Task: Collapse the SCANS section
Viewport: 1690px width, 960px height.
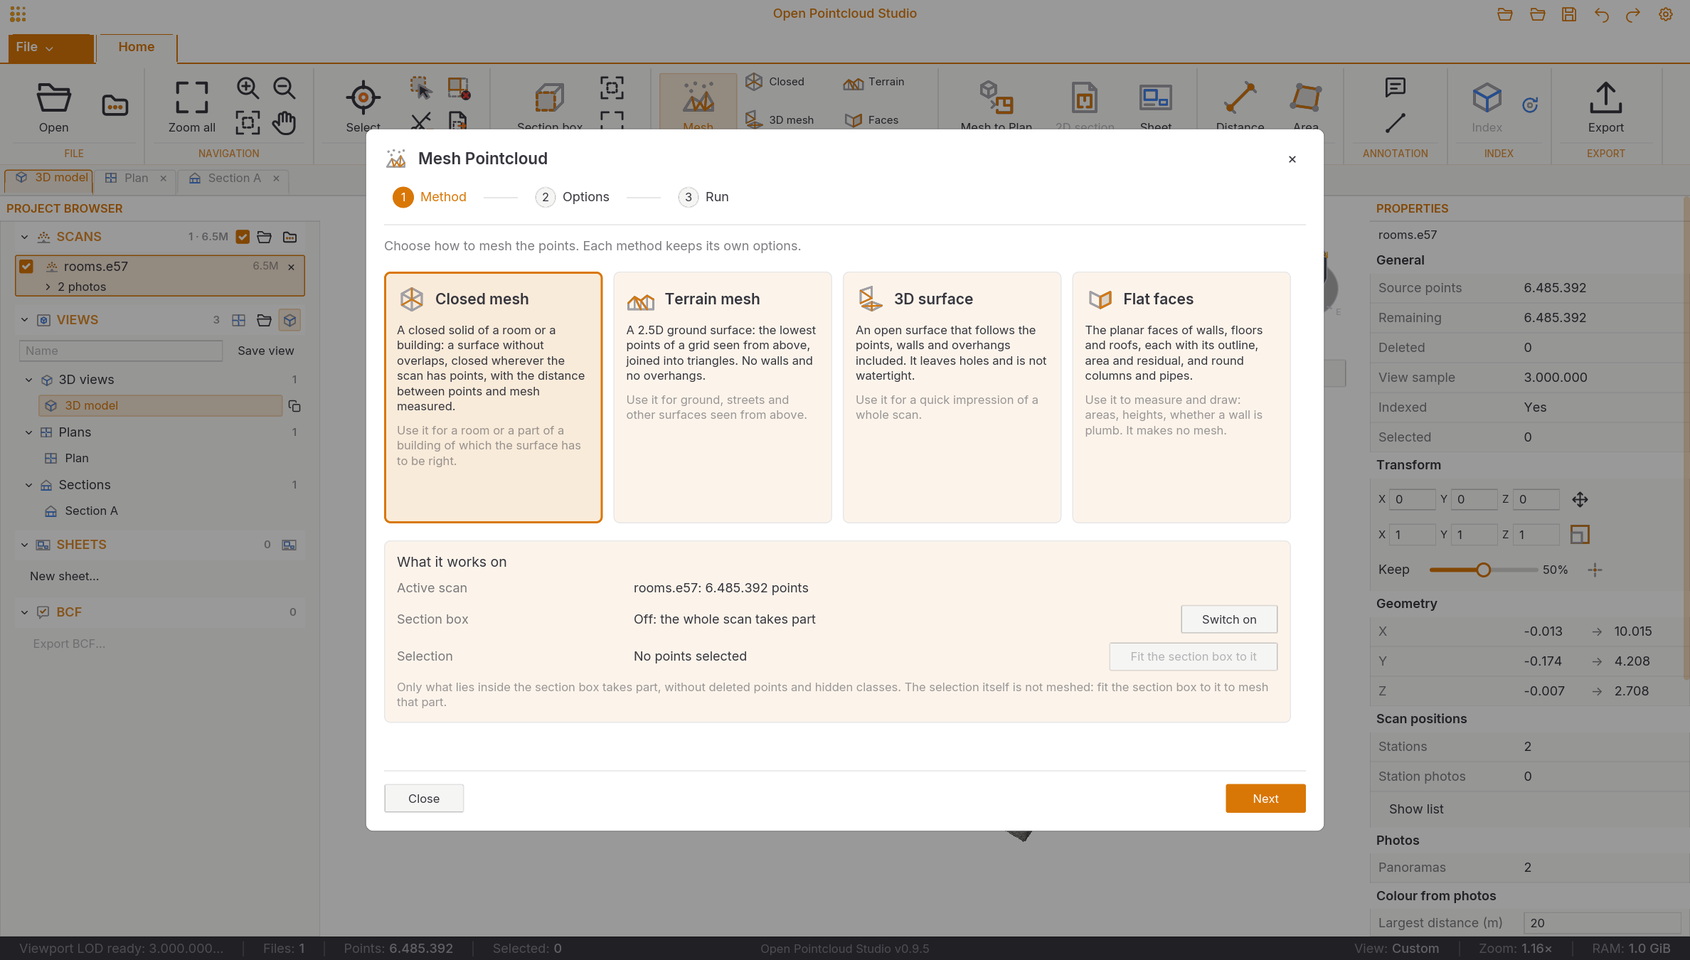Action: 24,237
